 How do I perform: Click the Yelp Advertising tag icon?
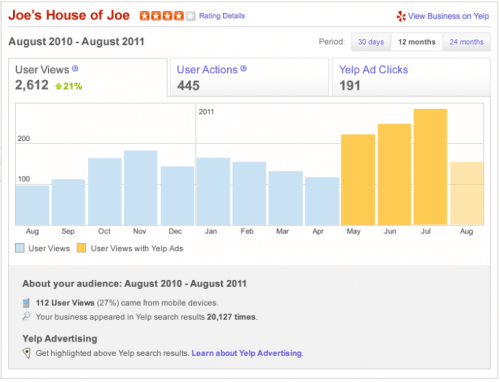pos(27,353)
